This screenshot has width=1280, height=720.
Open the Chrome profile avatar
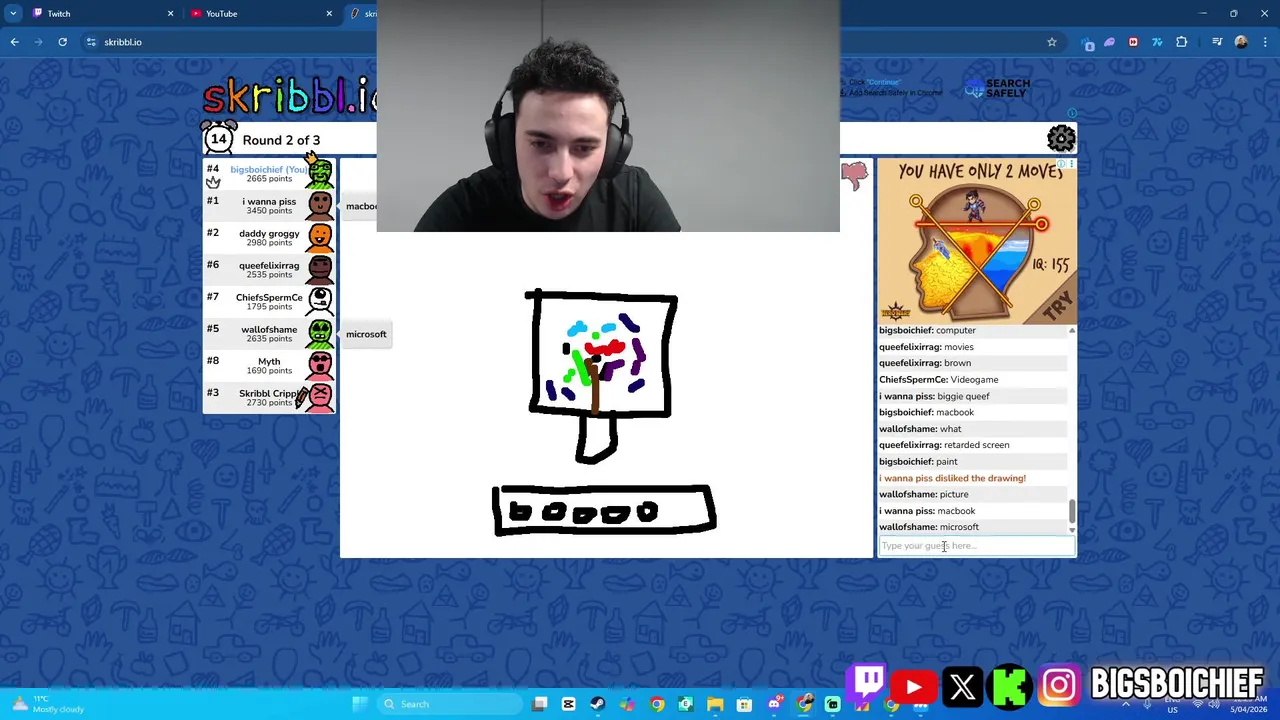[1241, 42]
